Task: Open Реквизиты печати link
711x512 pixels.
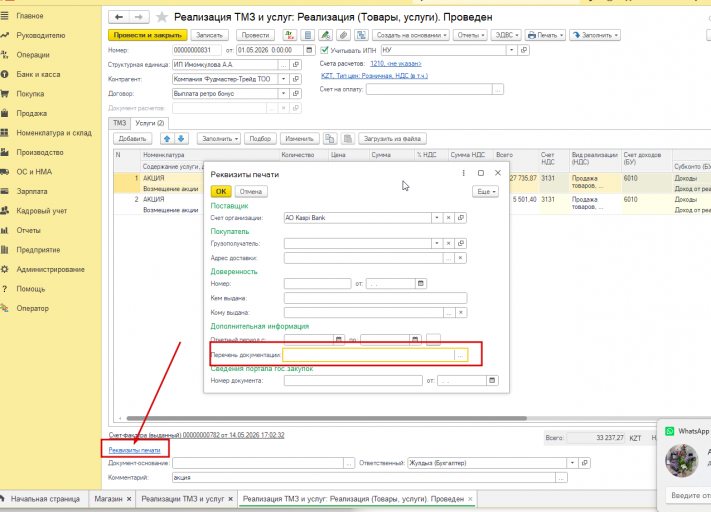Action: tap(134, 450)
